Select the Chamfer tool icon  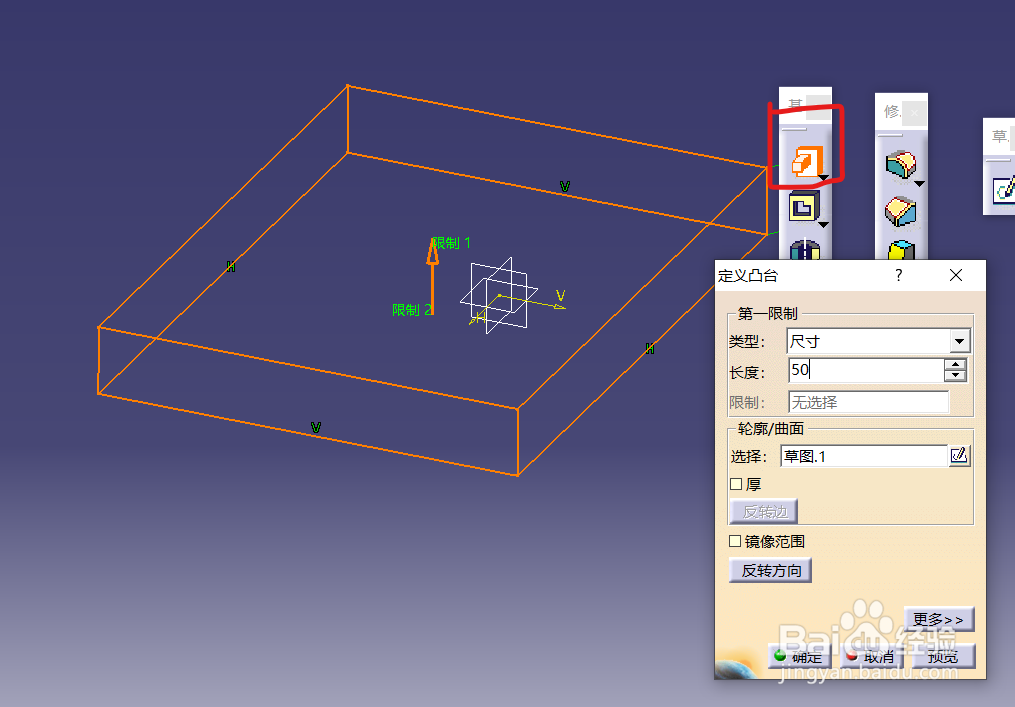pos(902,210)
